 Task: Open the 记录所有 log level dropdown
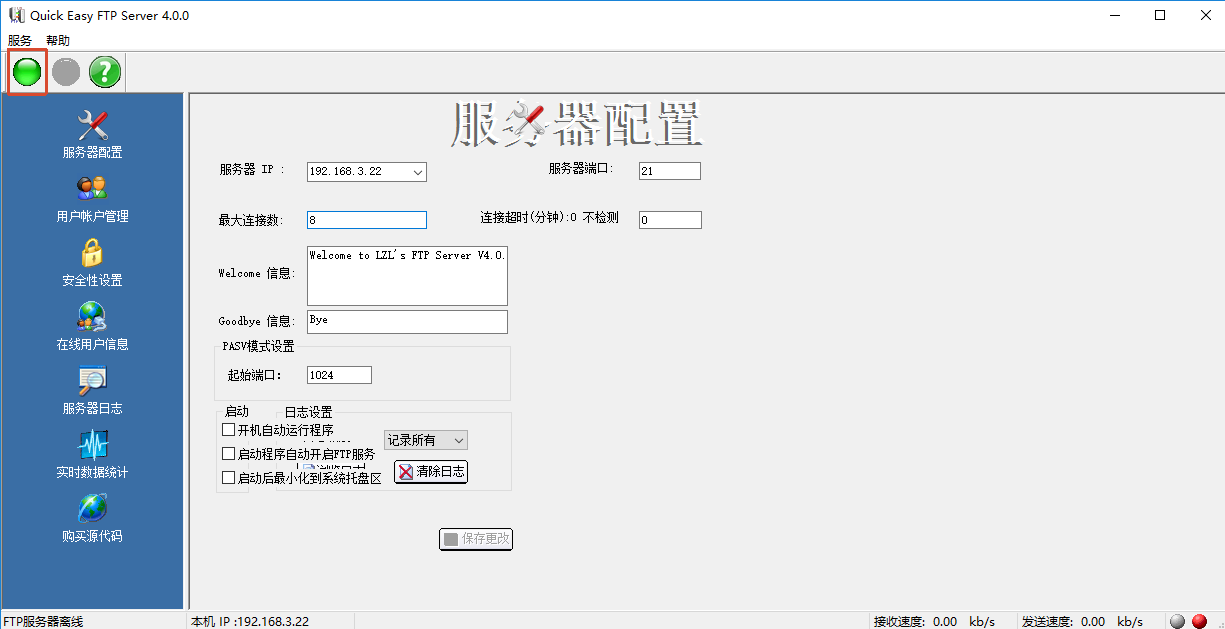(426, 440)
